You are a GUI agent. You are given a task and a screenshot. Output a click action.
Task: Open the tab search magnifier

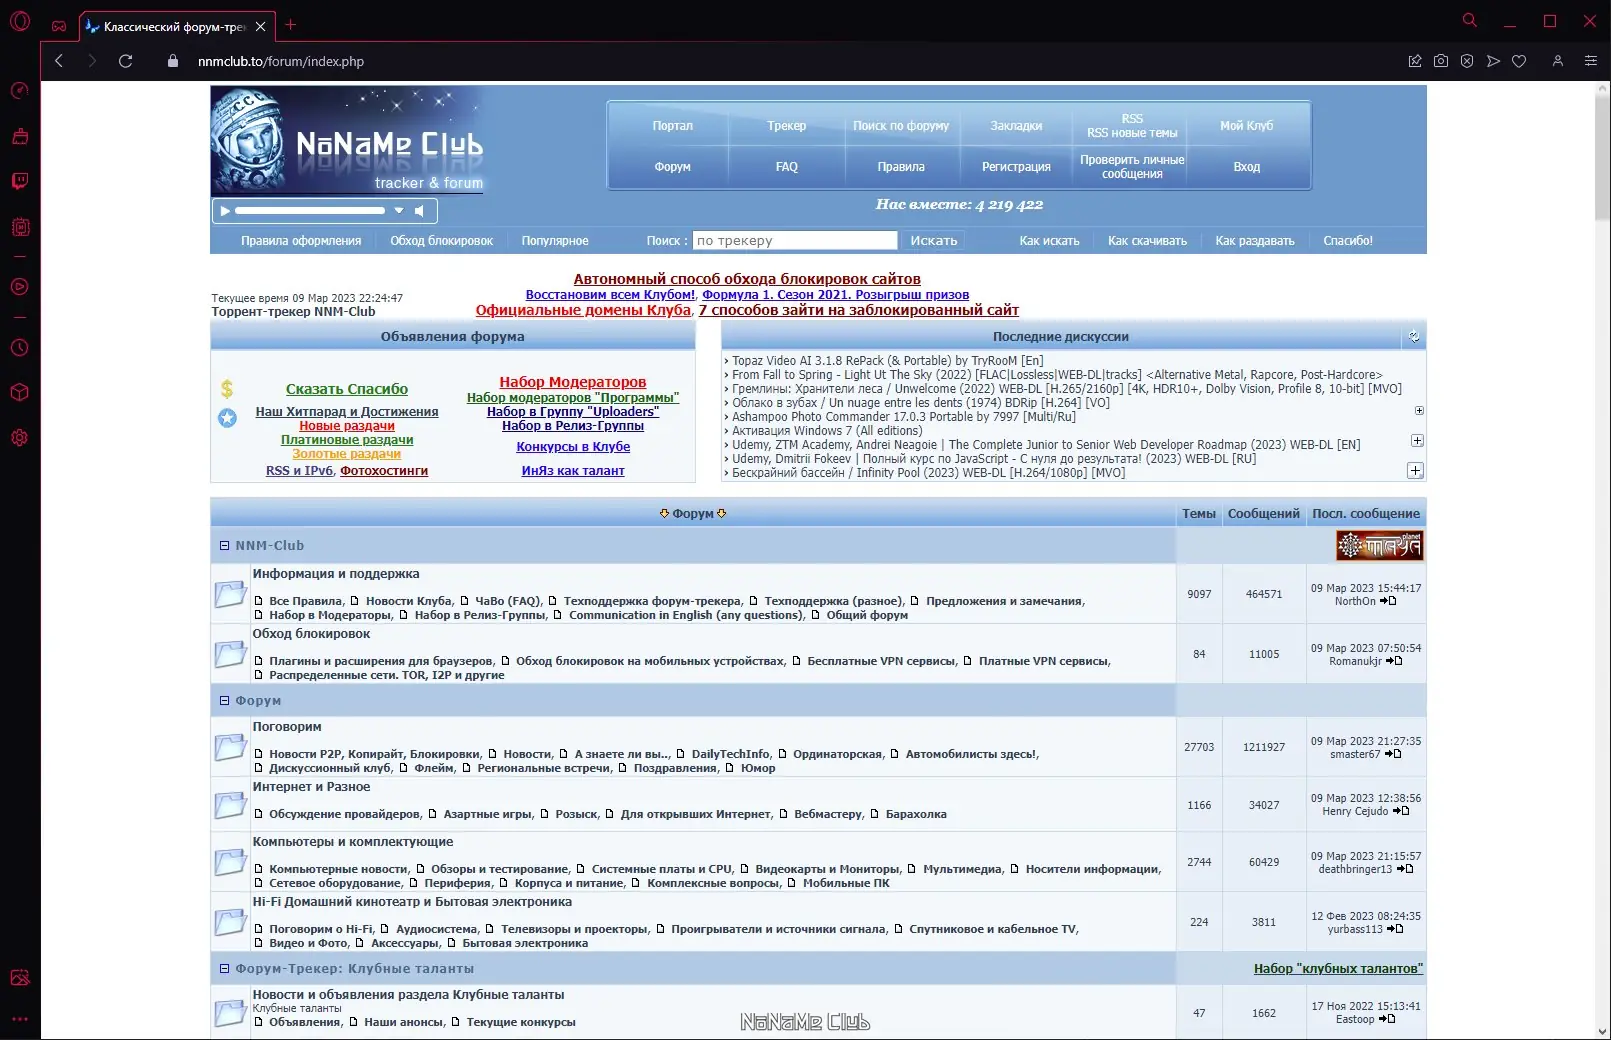point(1469,20)
